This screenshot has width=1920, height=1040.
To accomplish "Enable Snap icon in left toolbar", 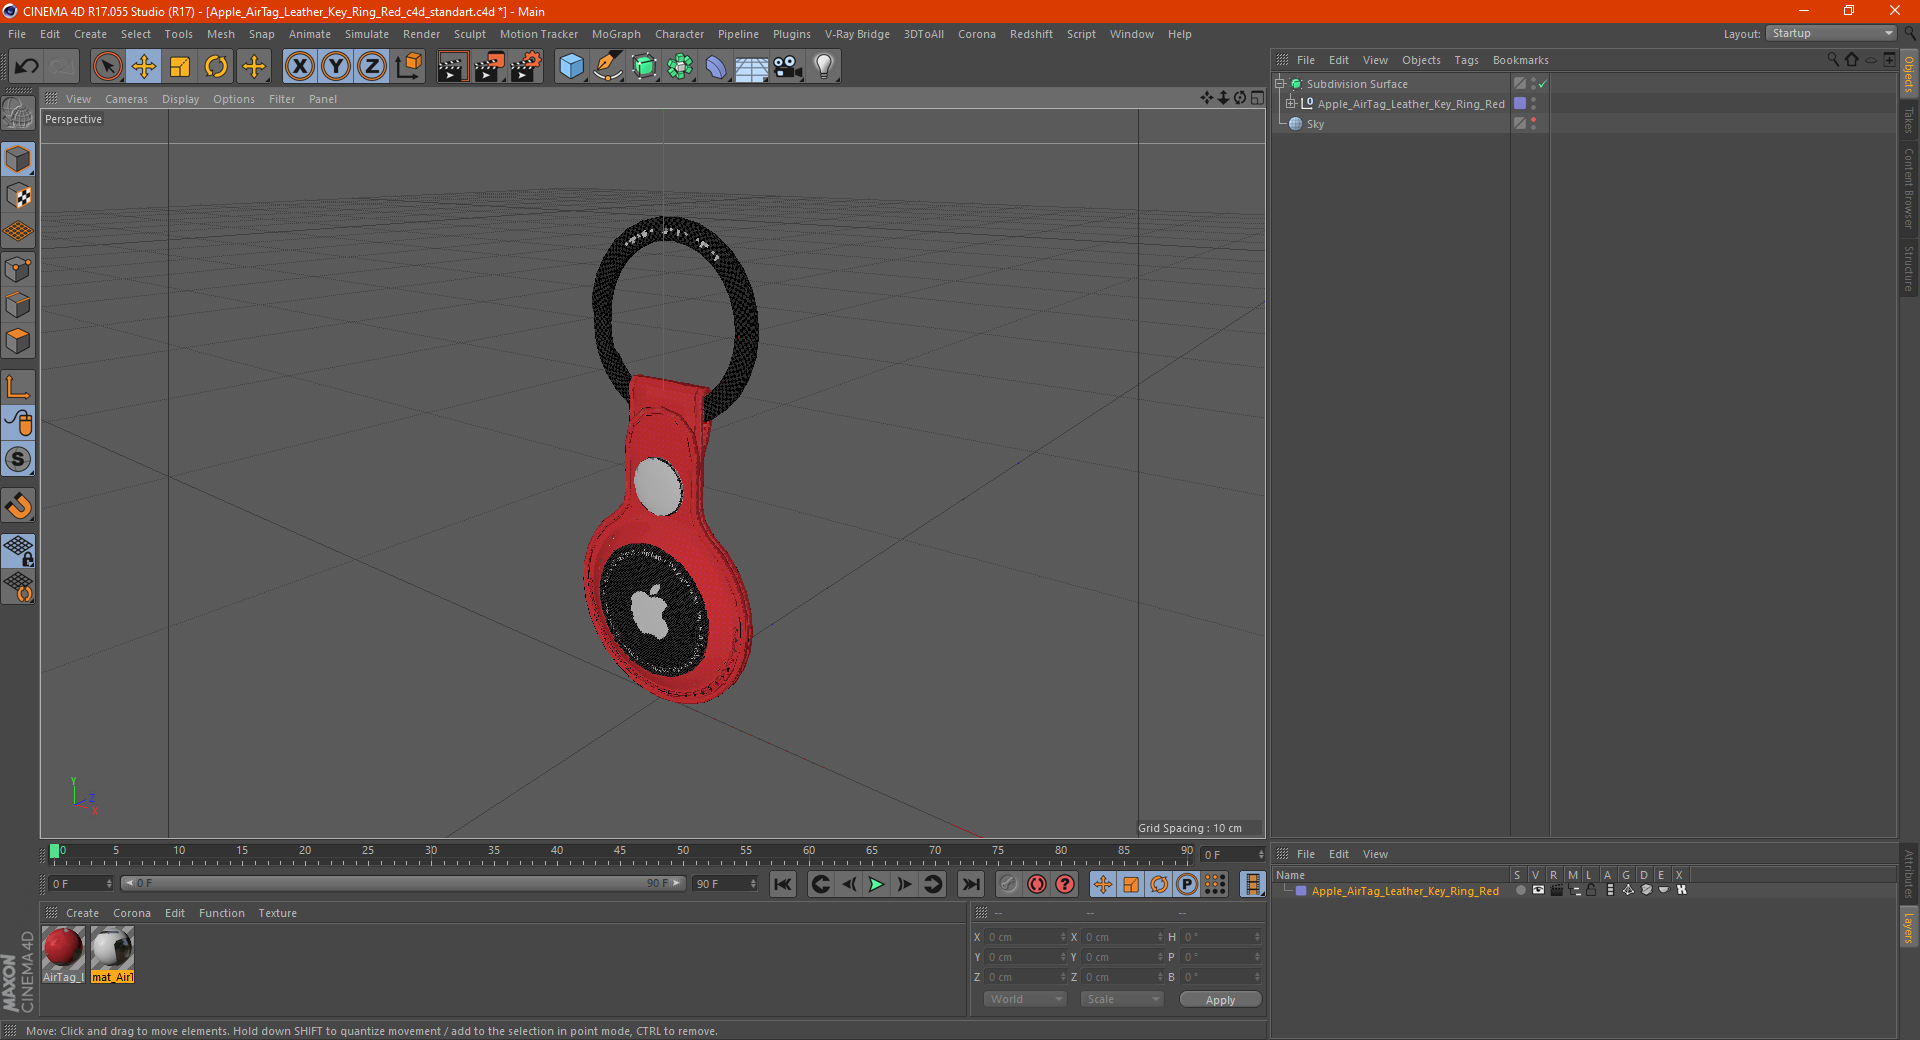I will (18, 505).
